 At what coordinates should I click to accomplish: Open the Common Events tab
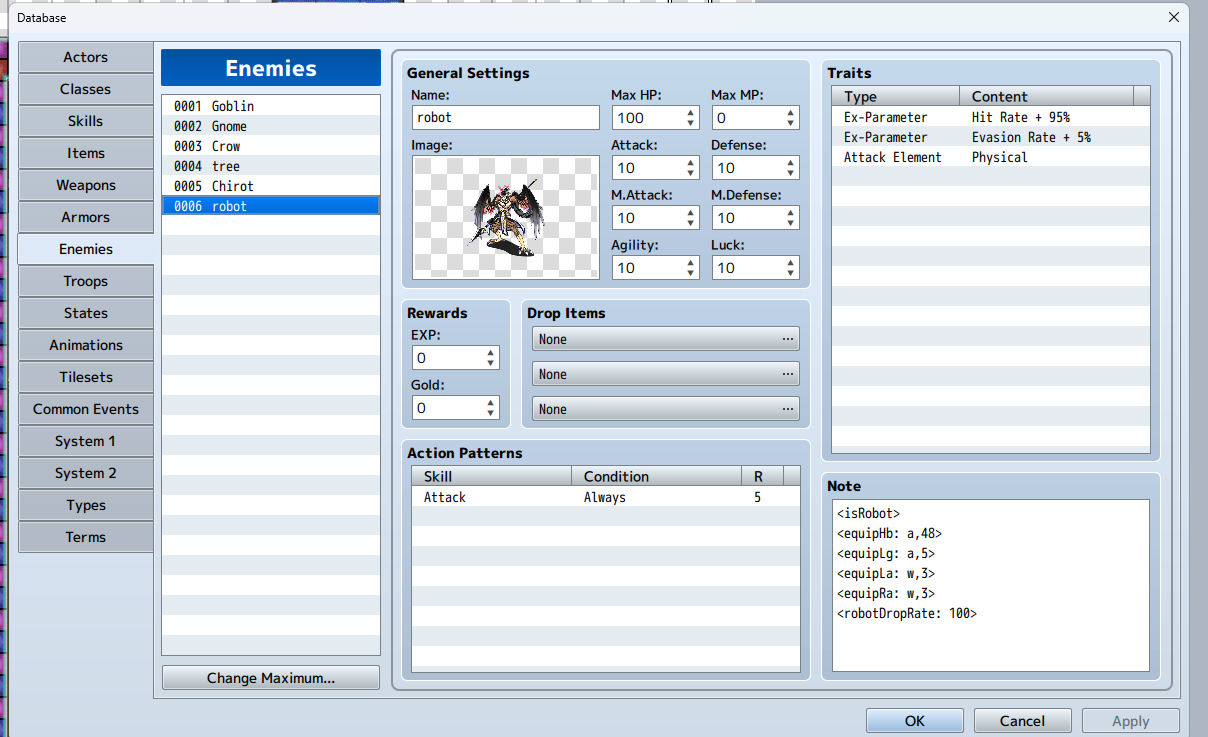coord(86,409)
